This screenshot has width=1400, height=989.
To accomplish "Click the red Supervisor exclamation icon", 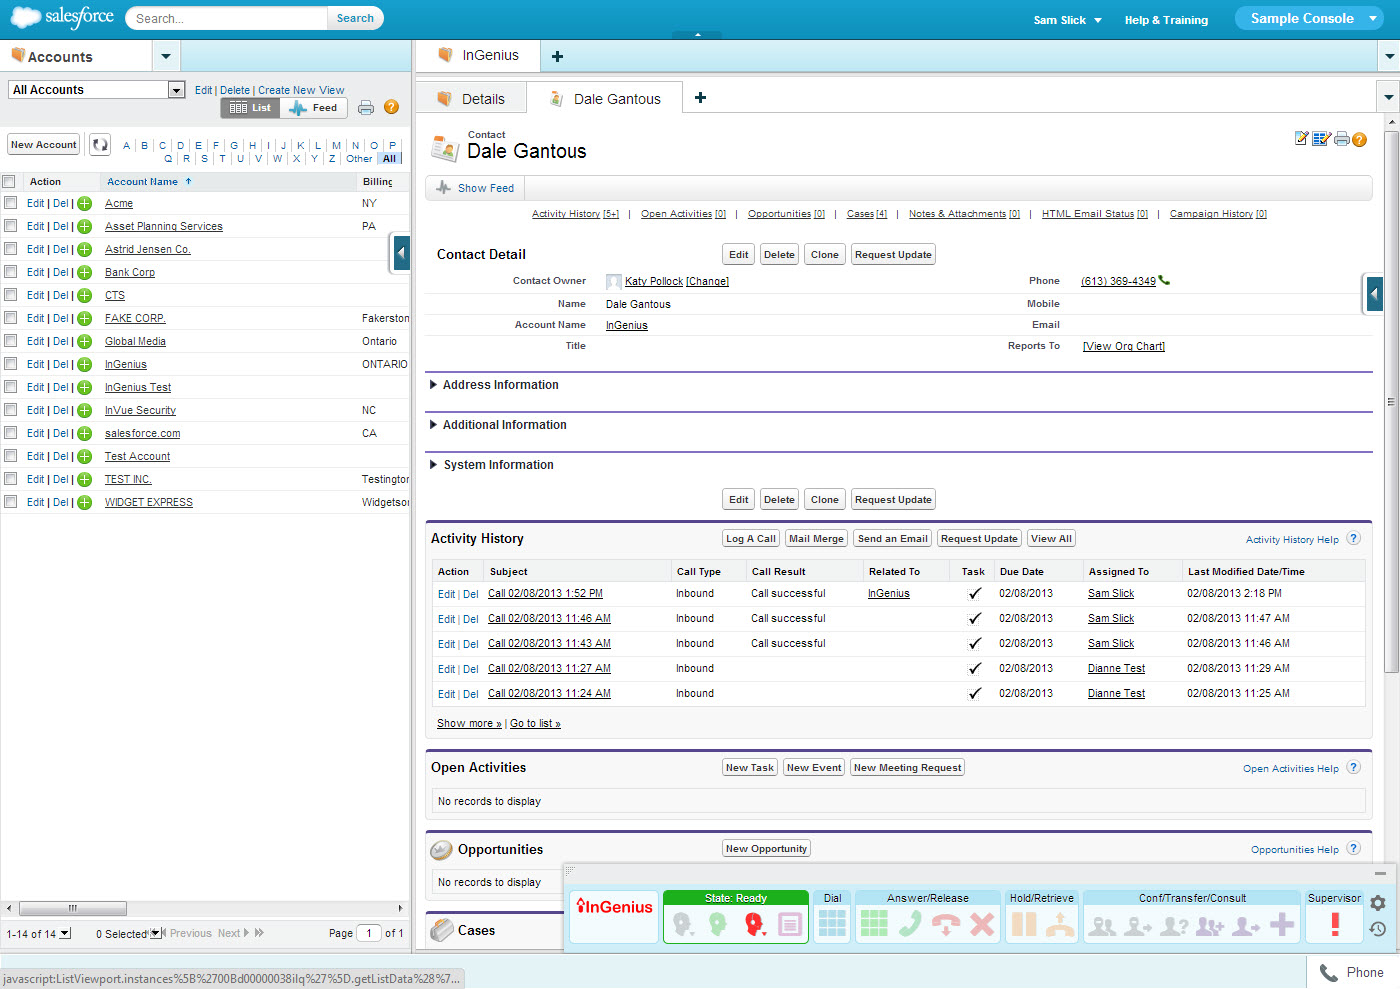I will [x=1334, y=923].
